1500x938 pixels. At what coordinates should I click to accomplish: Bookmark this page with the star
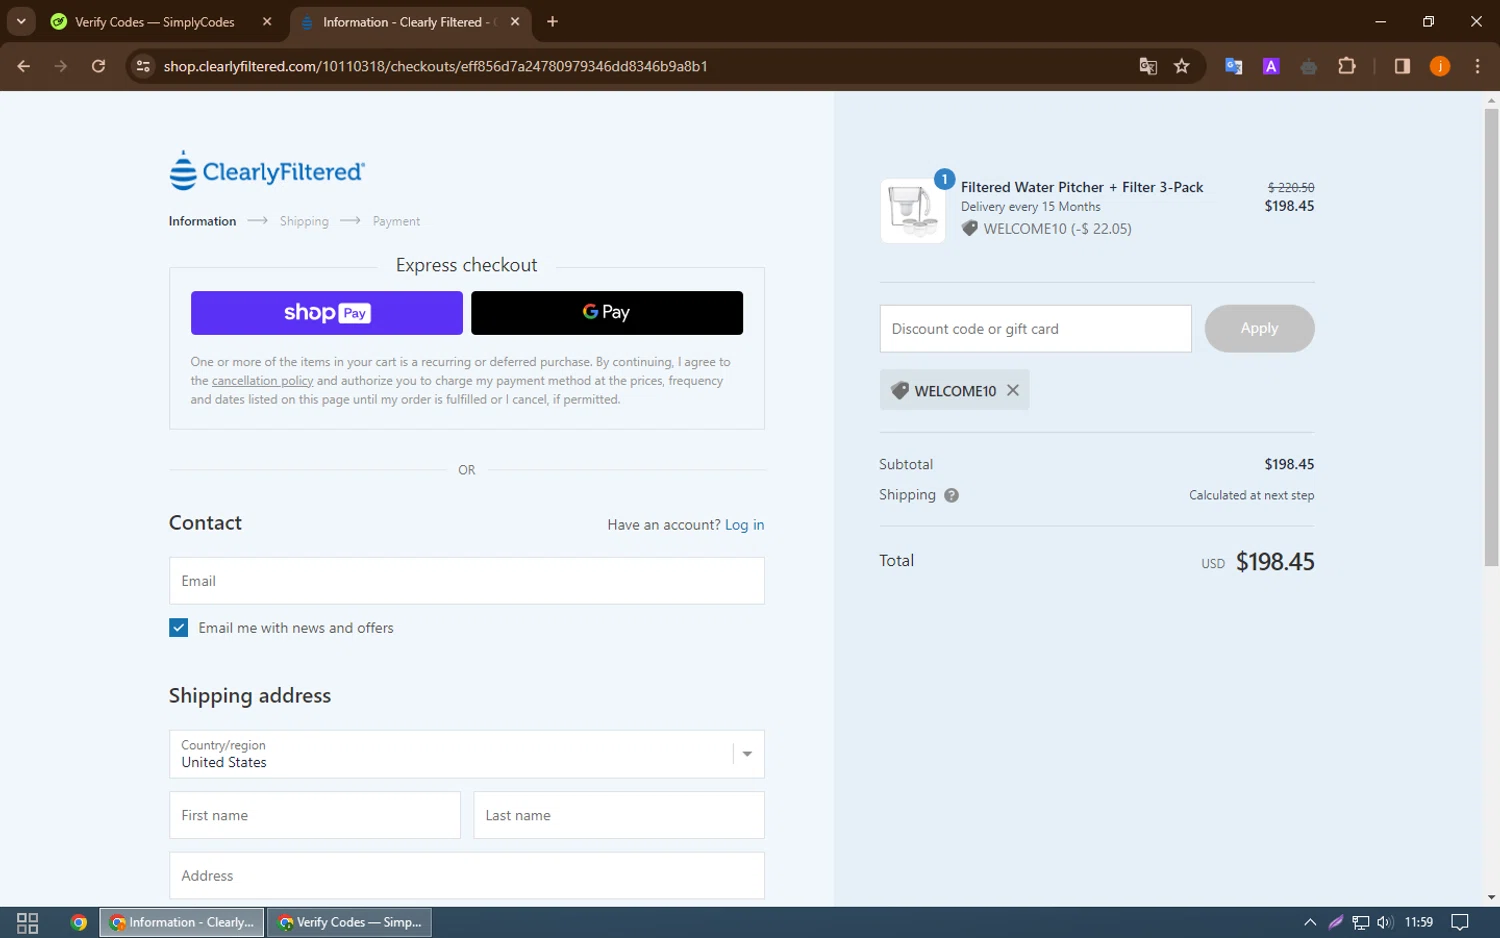click(1182, 66)
